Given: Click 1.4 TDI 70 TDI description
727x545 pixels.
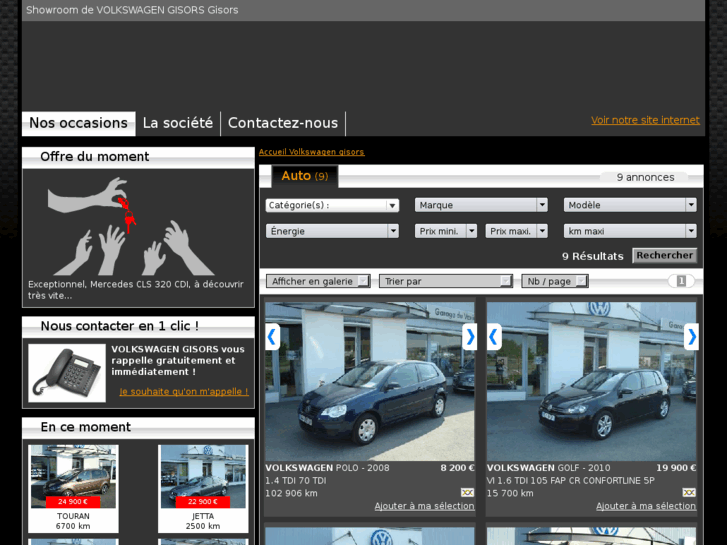Looking at the screenshot, I should point(296,481).
